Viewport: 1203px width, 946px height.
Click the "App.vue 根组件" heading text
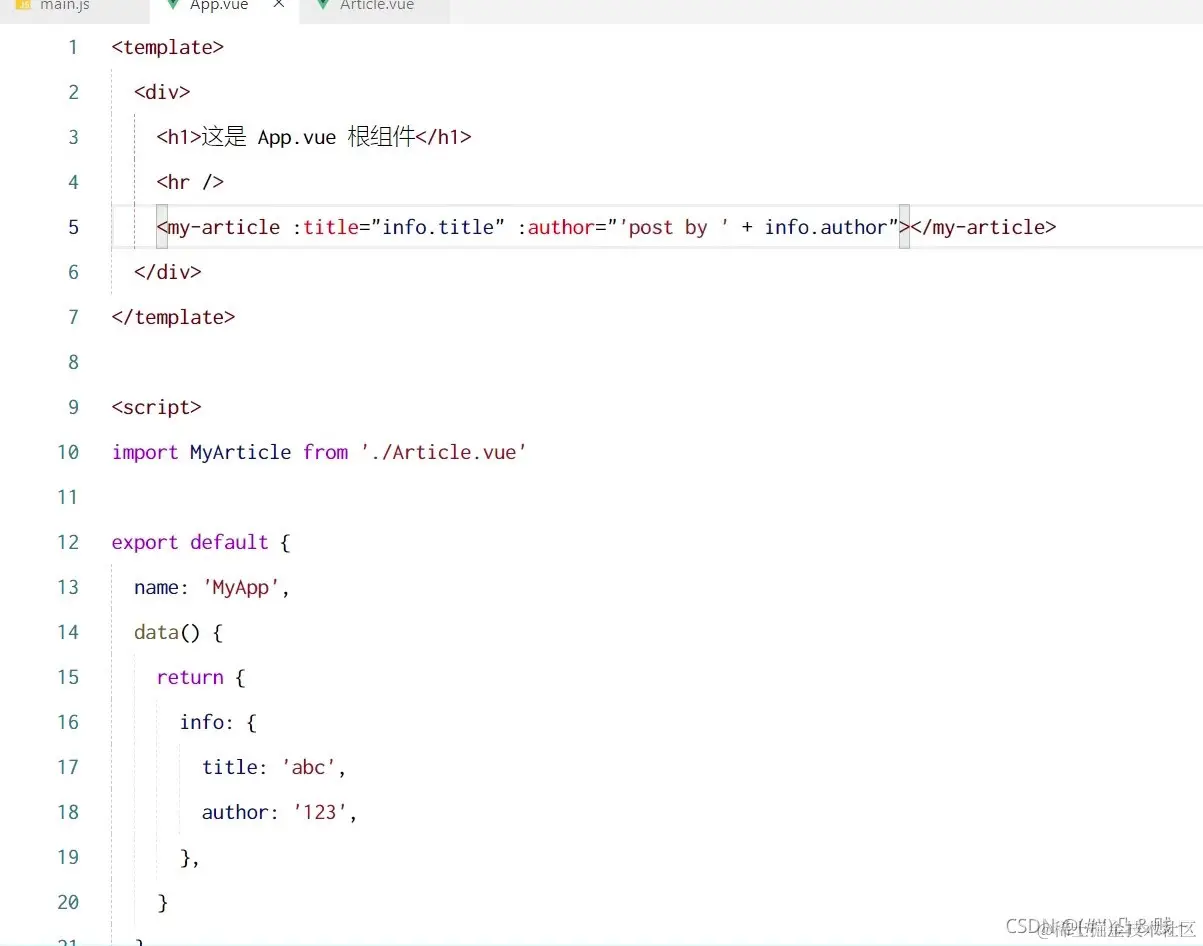pos(336,138)
